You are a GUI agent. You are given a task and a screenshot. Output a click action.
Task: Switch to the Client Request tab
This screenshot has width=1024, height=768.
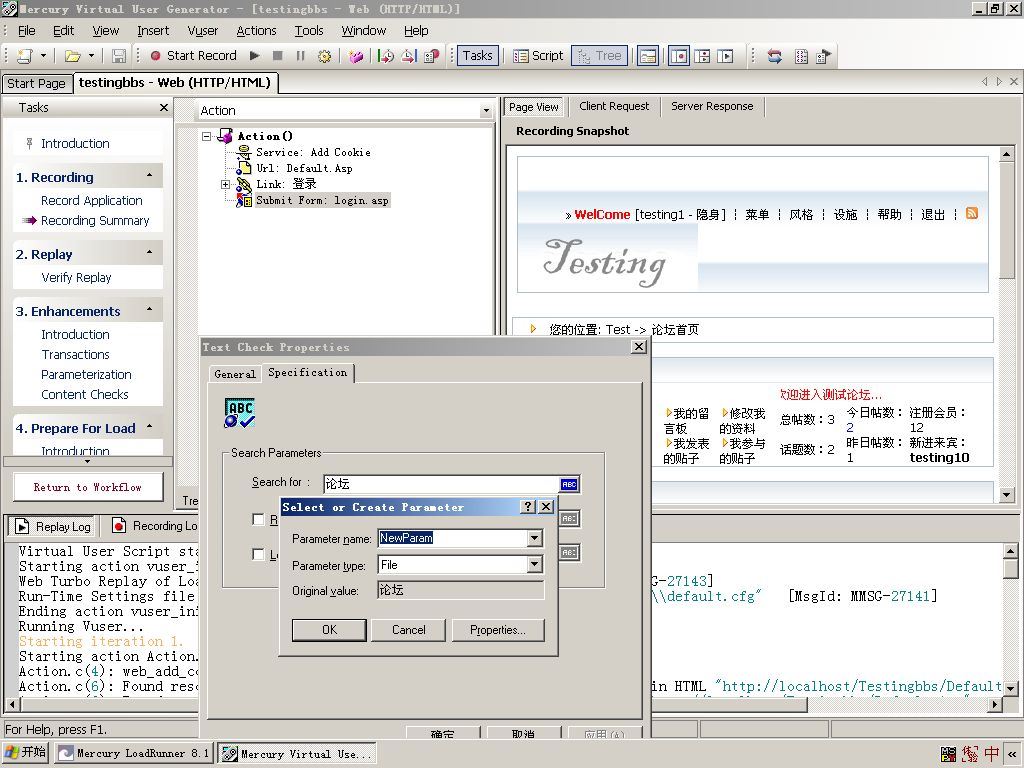(614, 106)
